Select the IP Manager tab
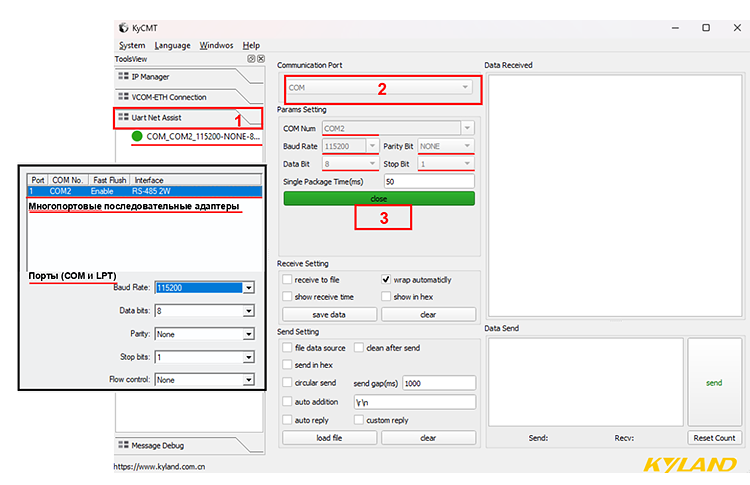Image resolution: width=750 pixels, height=485 pixels. 189,77
